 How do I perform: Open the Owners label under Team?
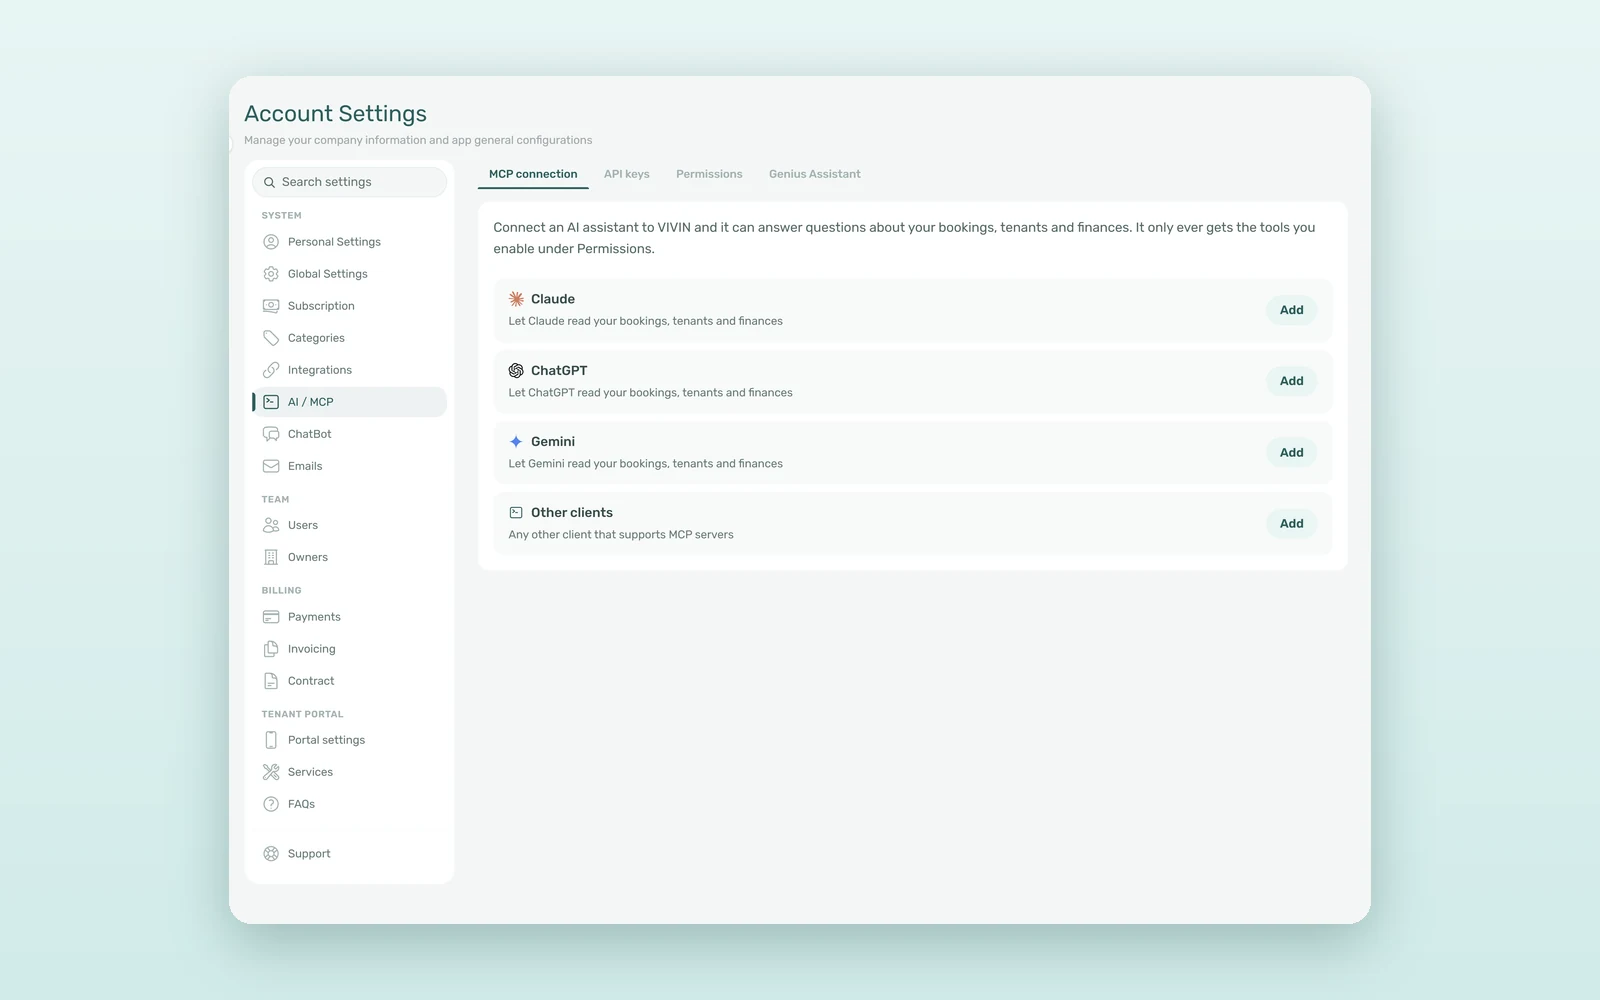[307, 557]
